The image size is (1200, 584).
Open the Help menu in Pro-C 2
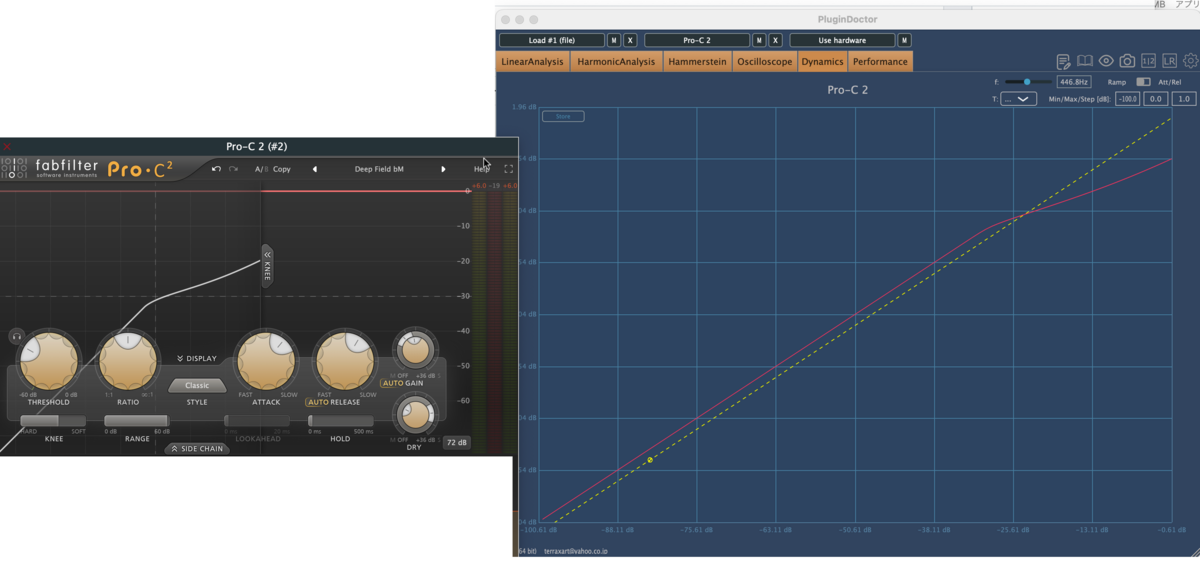[x=482, y=169]
